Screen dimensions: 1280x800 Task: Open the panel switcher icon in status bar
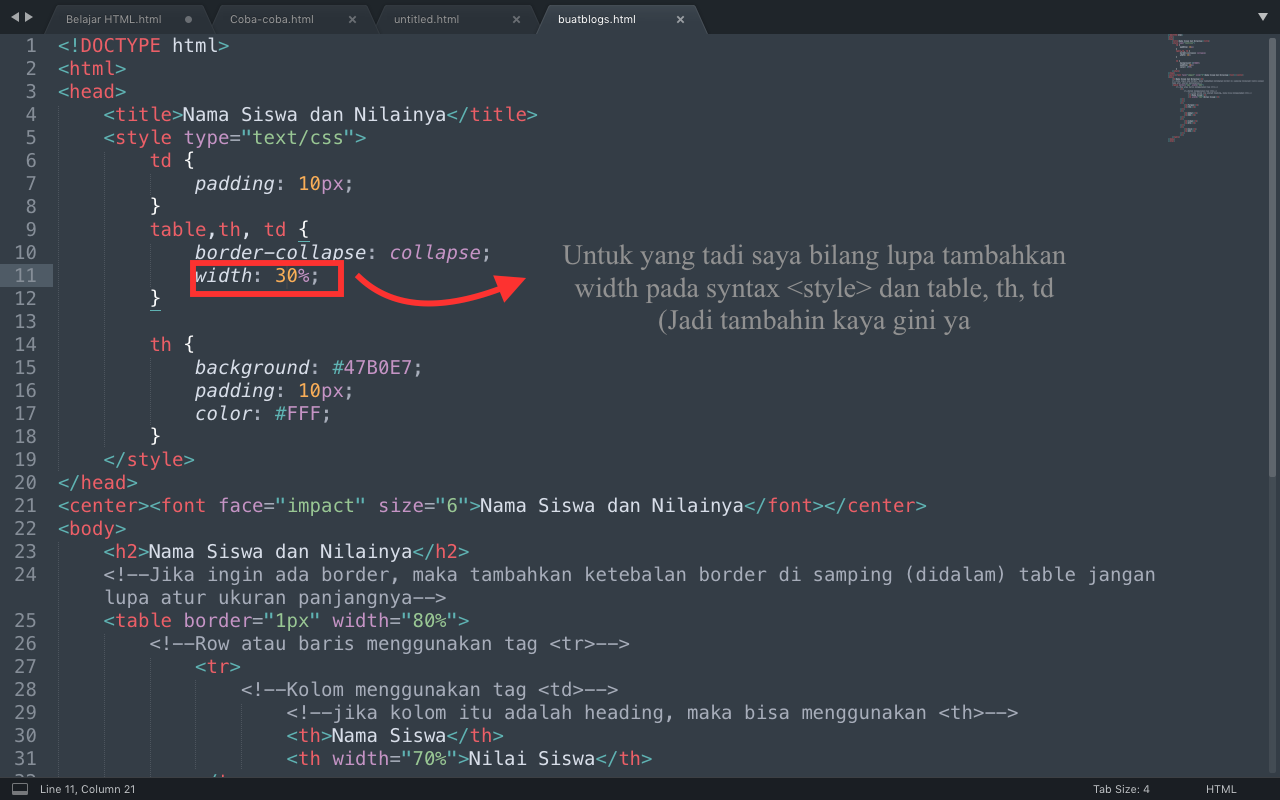click(x=20, y=789)
